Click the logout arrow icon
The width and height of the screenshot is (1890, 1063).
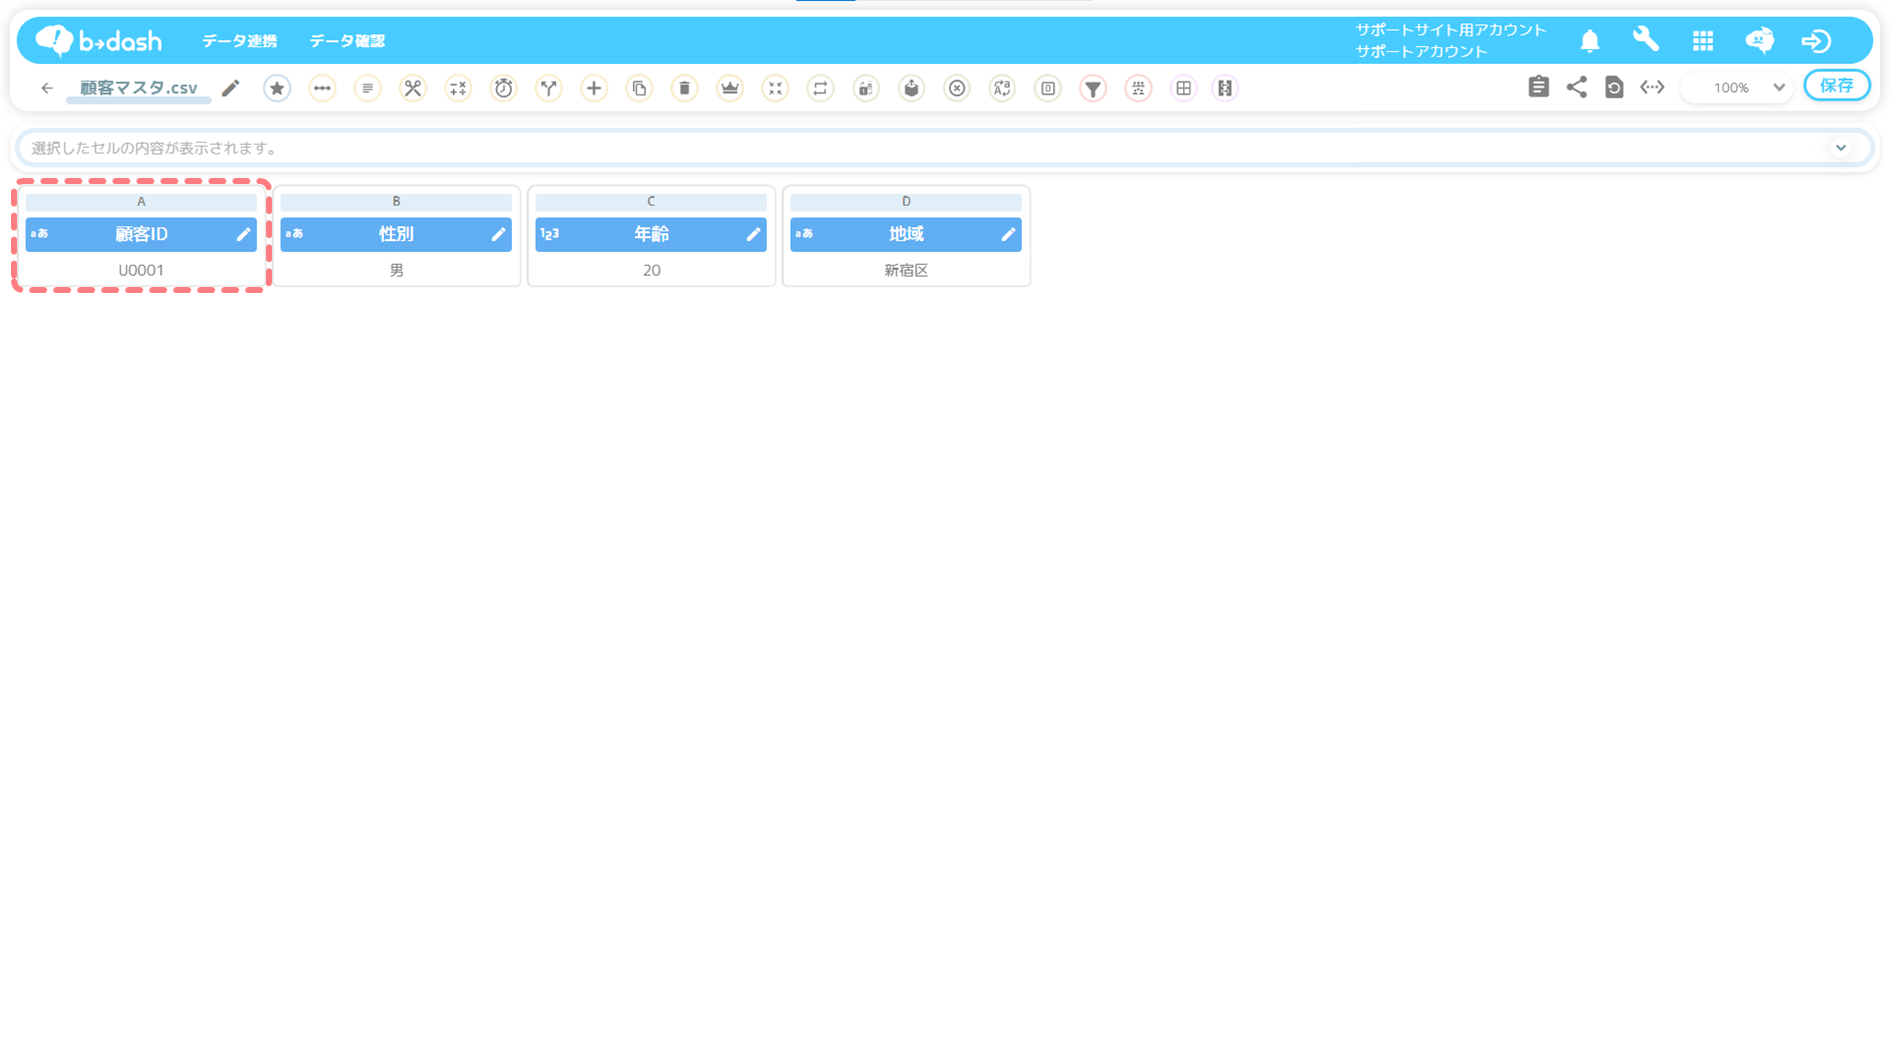pos(1816,41)
